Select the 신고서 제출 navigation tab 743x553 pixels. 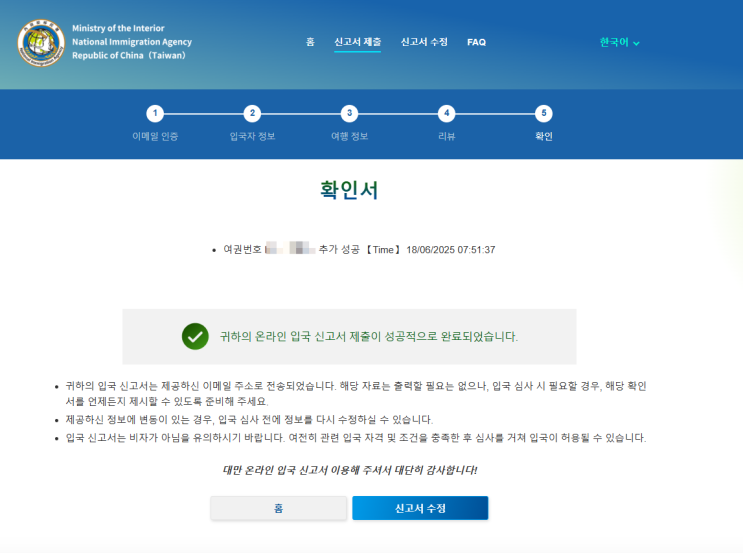click(x=357, y=42)
